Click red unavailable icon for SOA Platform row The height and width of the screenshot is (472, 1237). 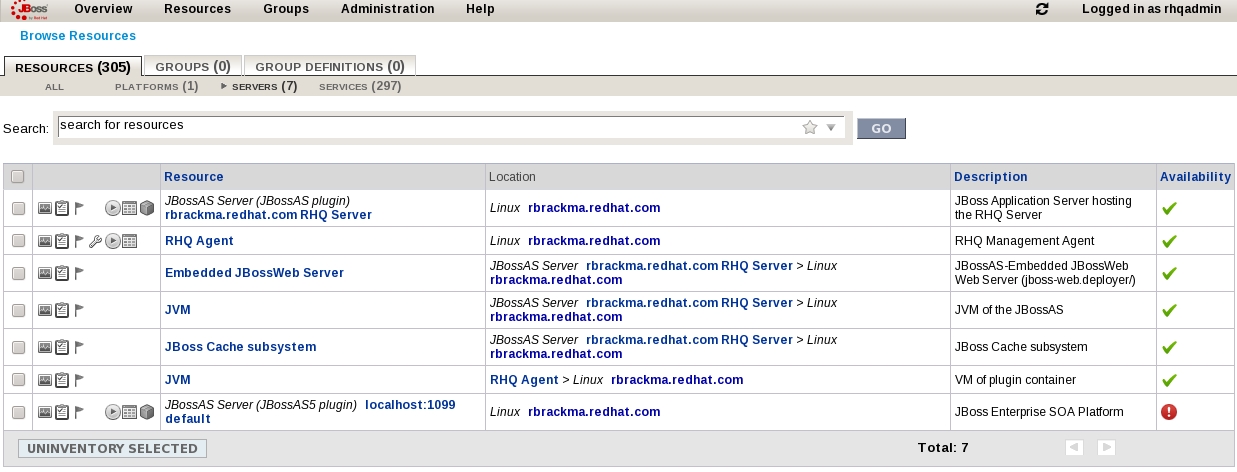pos(1168,411)
